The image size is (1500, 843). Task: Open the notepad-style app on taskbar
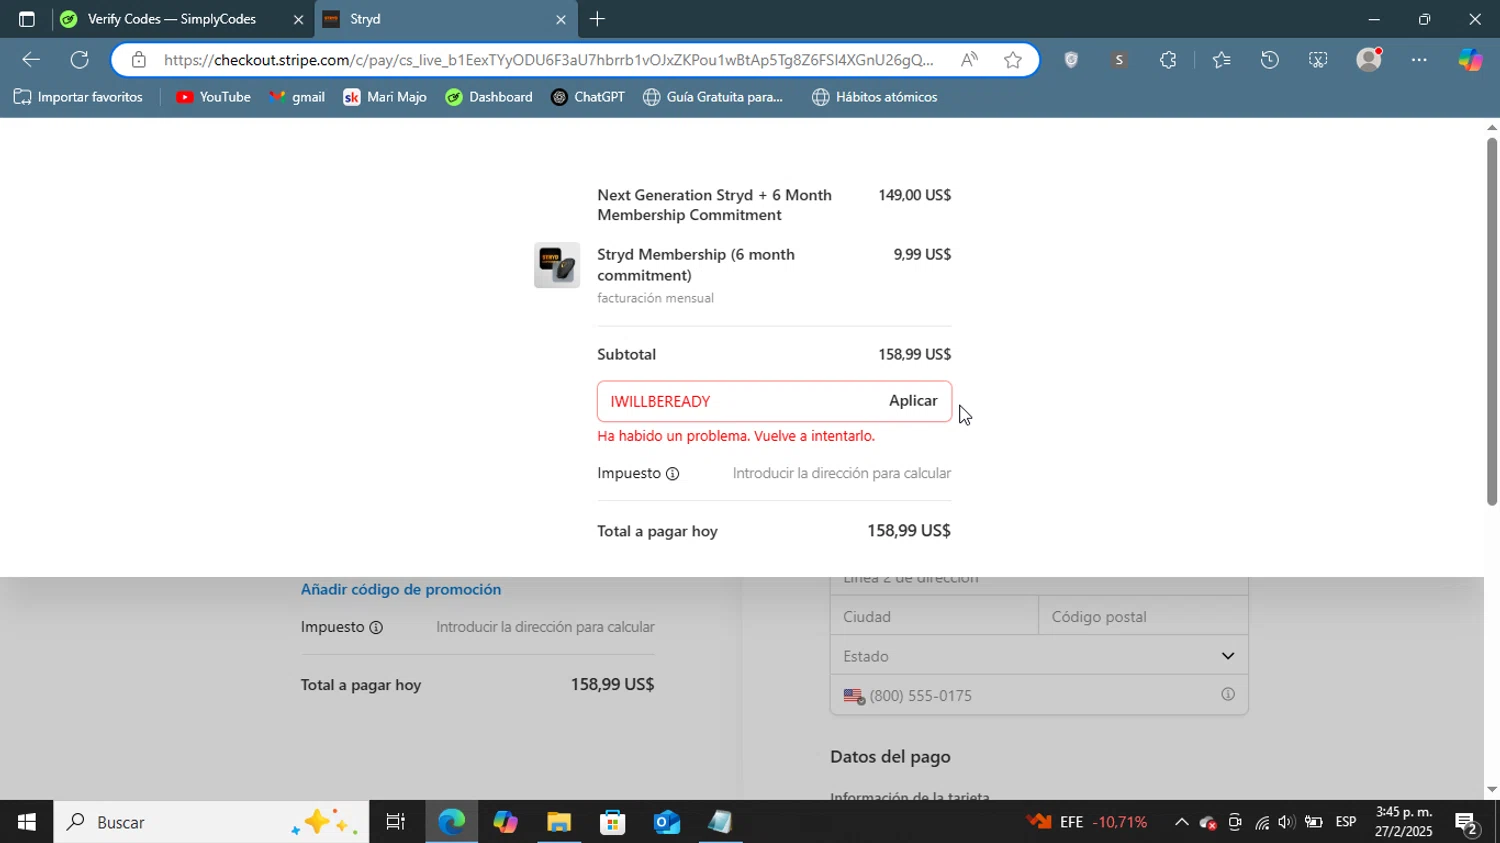coord(720,822)
